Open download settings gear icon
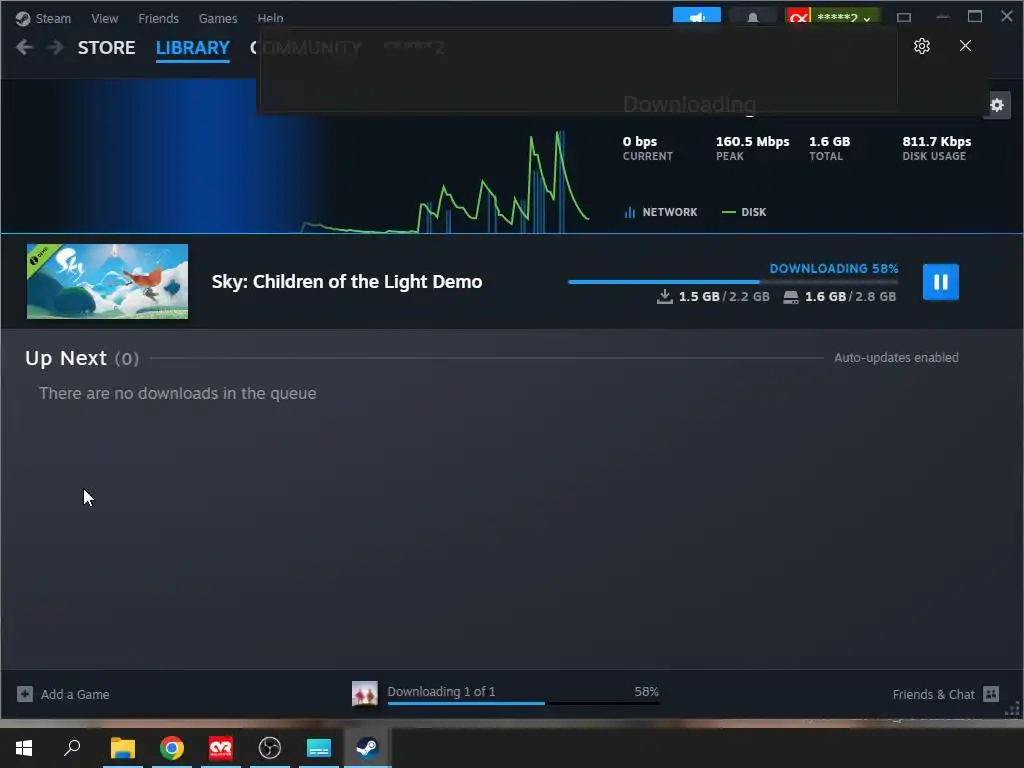Screen dimensions: 1024x768 pyautogui.click(x=997, y=105)
